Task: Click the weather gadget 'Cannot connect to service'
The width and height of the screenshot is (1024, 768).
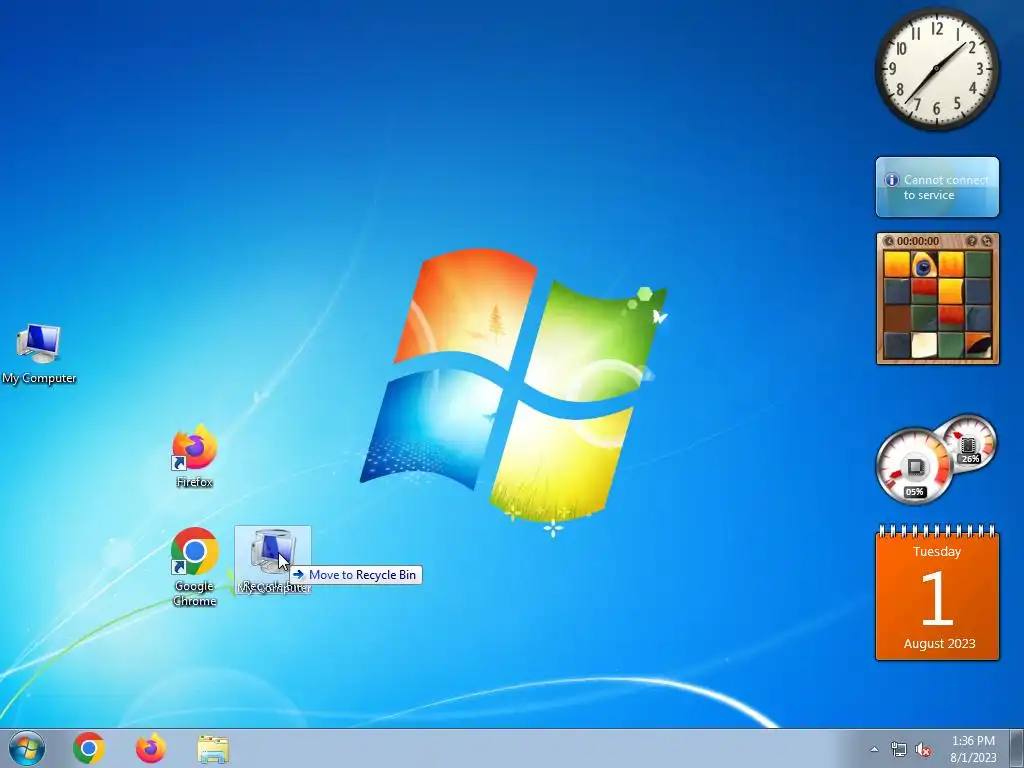Action: (x=937, y=187)
